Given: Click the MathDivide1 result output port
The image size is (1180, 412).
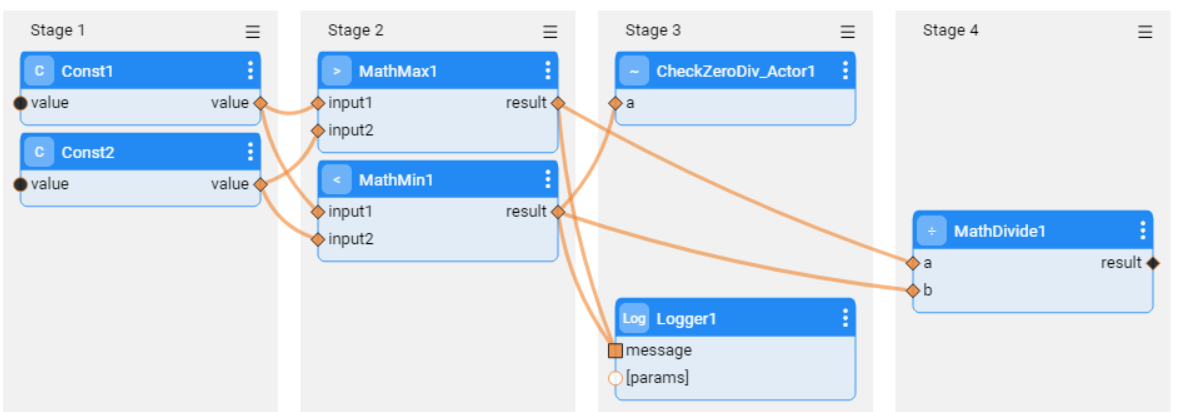Looking at the screenshot, I should click(1152, 263).
